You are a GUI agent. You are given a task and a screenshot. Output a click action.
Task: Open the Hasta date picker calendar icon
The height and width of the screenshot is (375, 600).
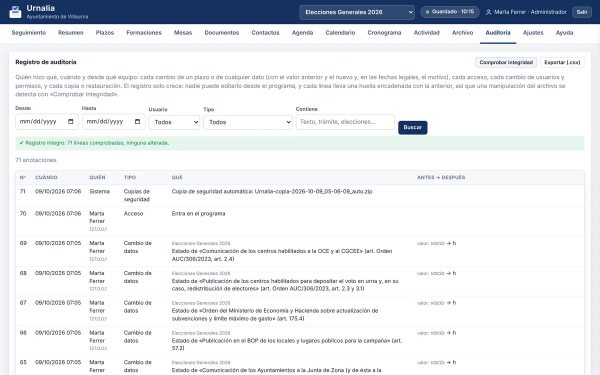point(137,122)
